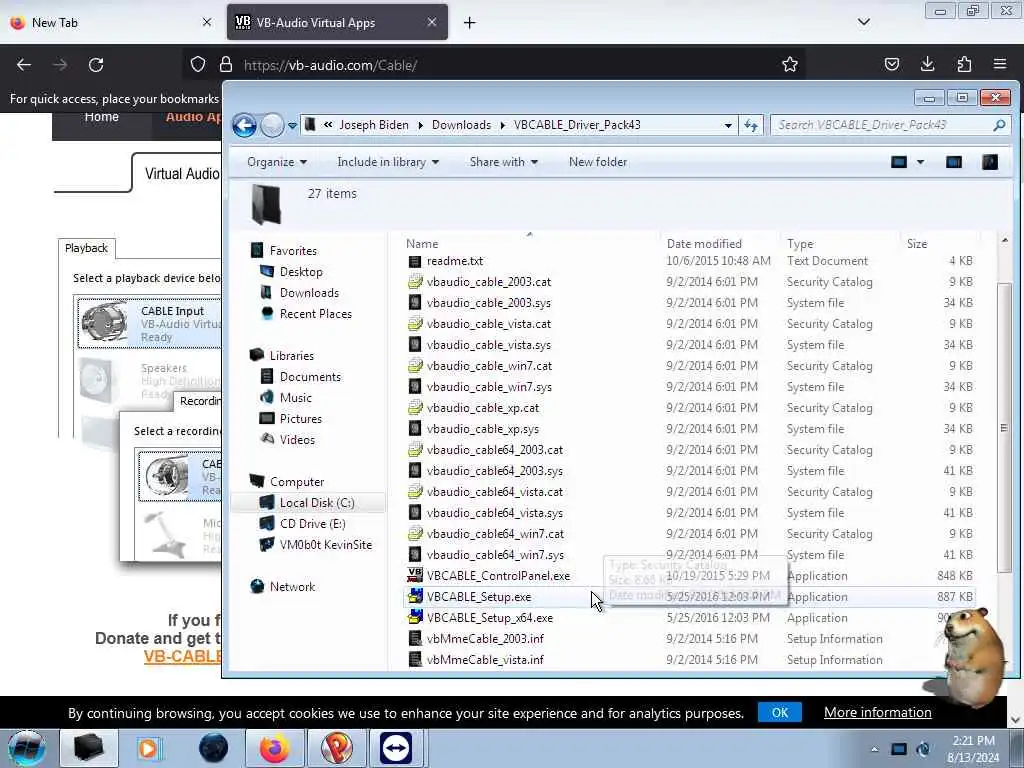Select Desktop under Favorites
Image resolution: width=1024 pixels, height=768 pixels.
coord(300,272)
